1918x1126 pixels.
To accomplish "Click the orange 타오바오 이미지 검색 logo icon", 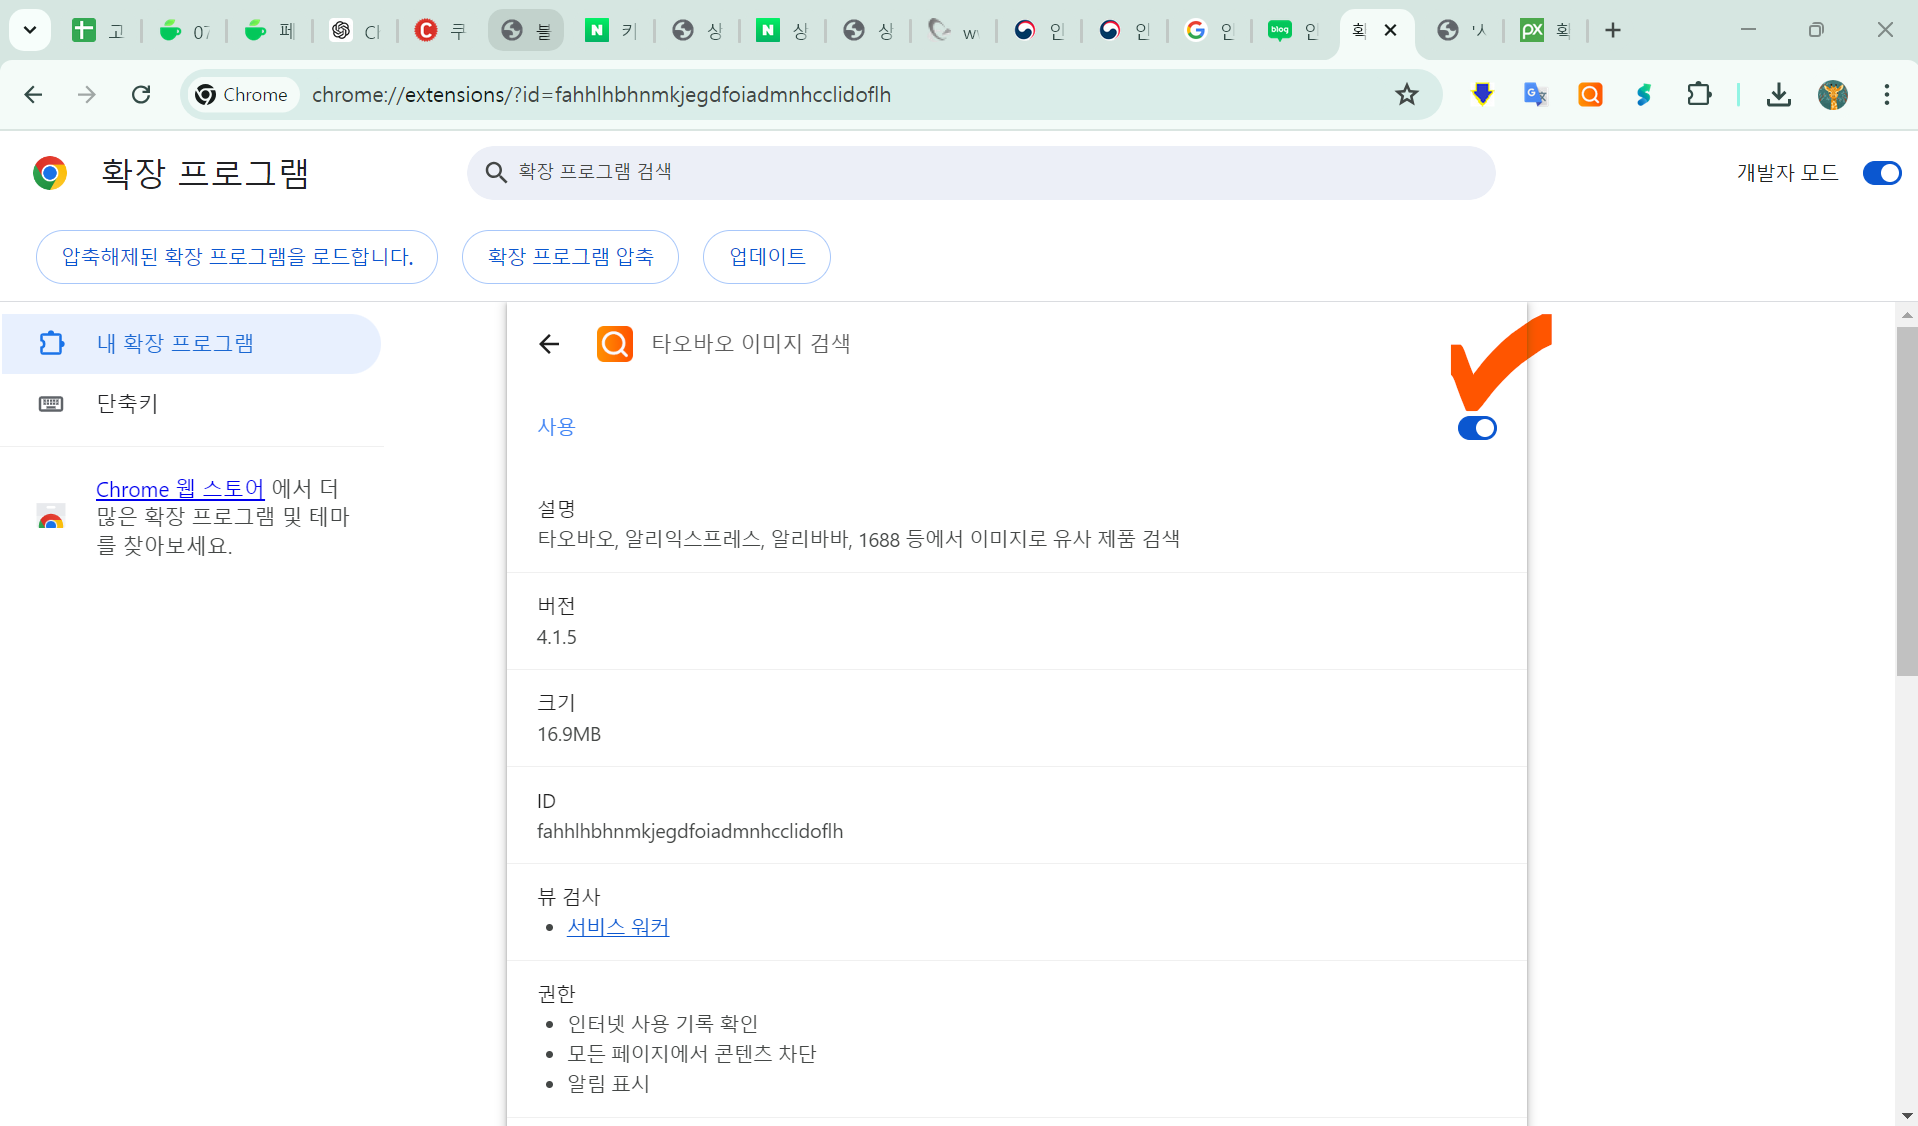I will tap(615, 344).
